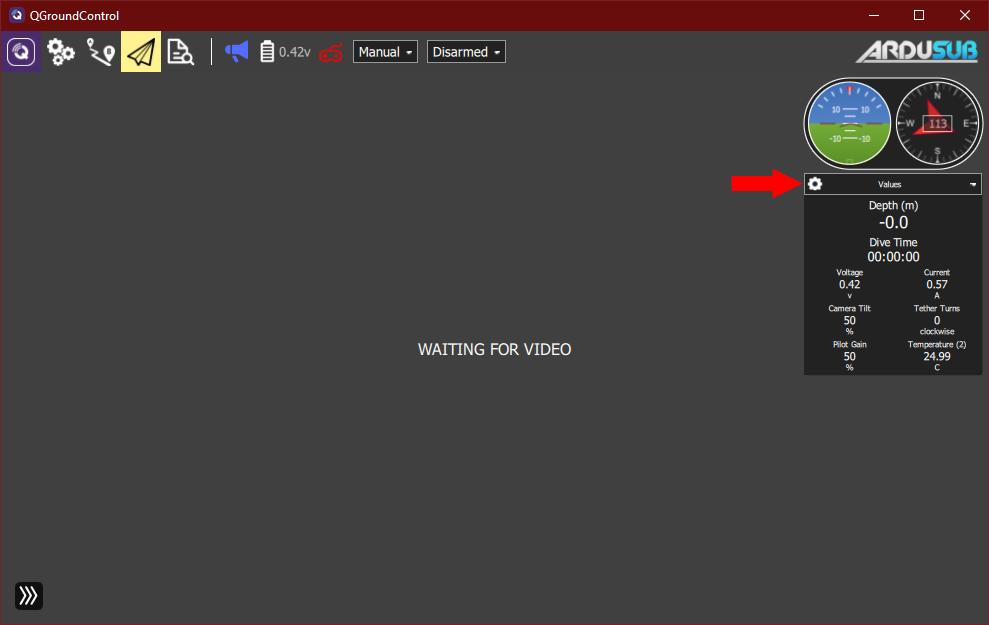This screenshot has height=625, width=989.
Task: Click the red joystick status icon
Action: [331, 53]
